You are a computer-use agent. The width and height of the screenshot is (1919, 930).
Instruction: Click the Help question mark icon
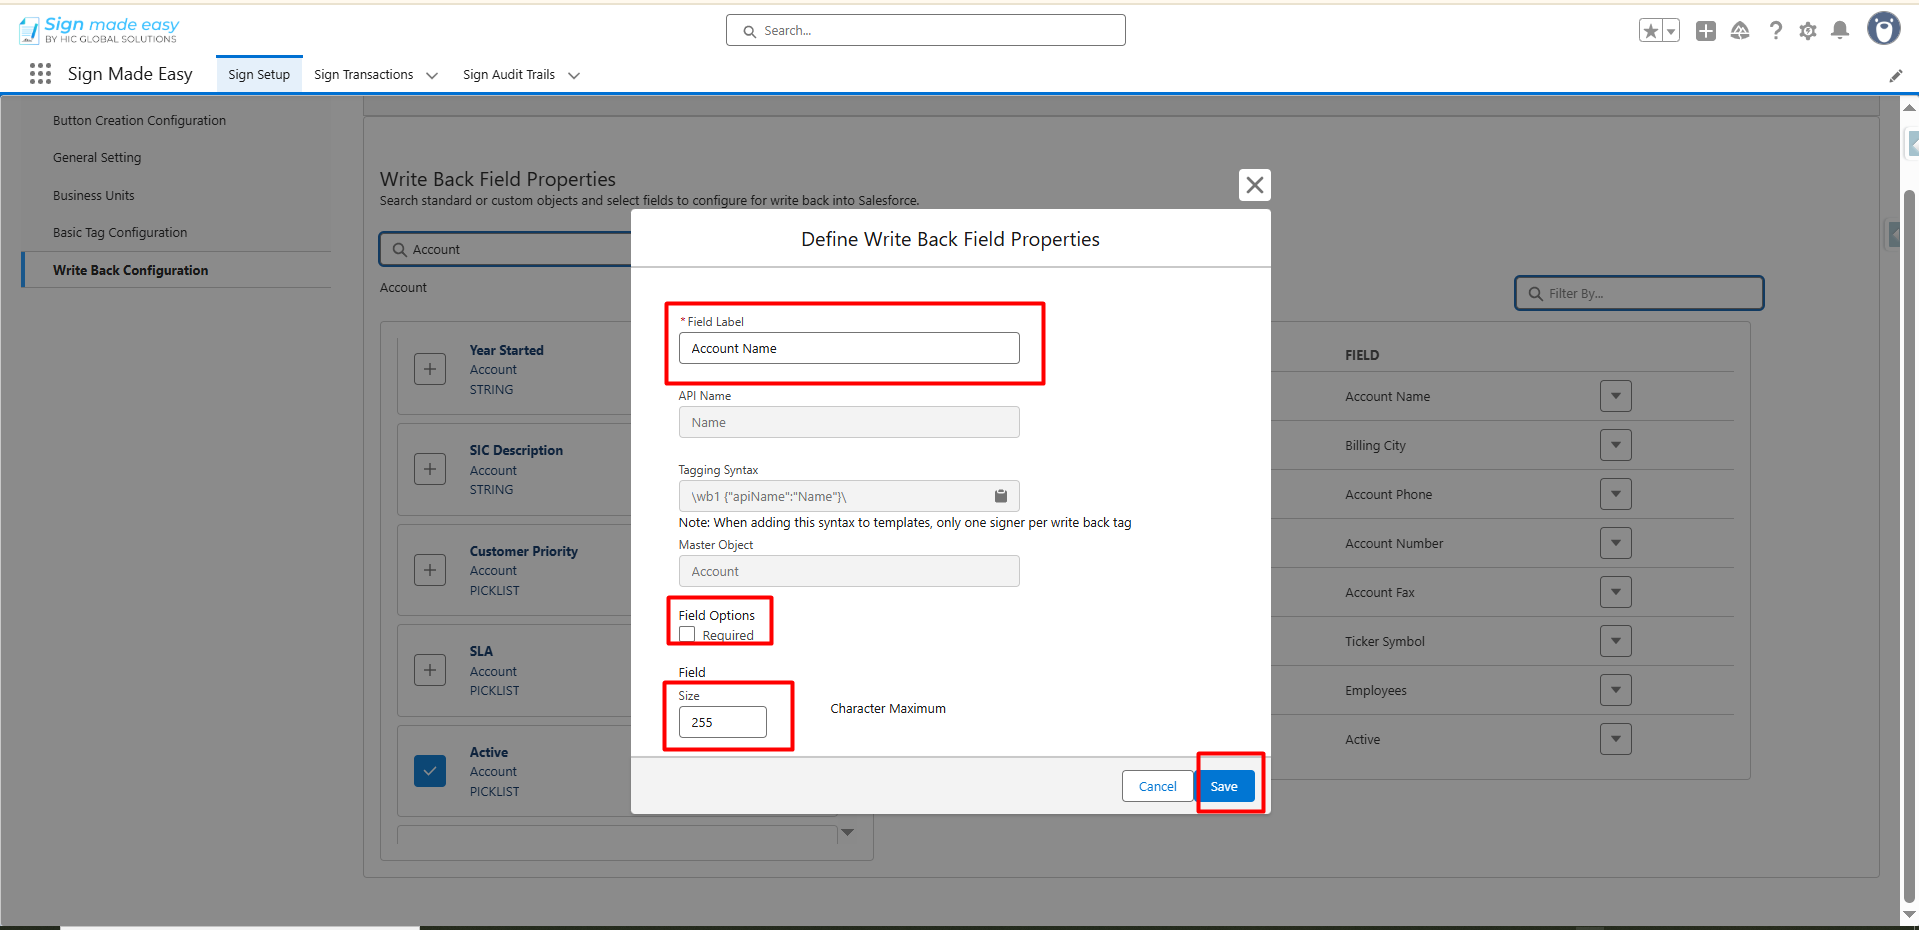pyautogui.click(x=1776, y=31)
